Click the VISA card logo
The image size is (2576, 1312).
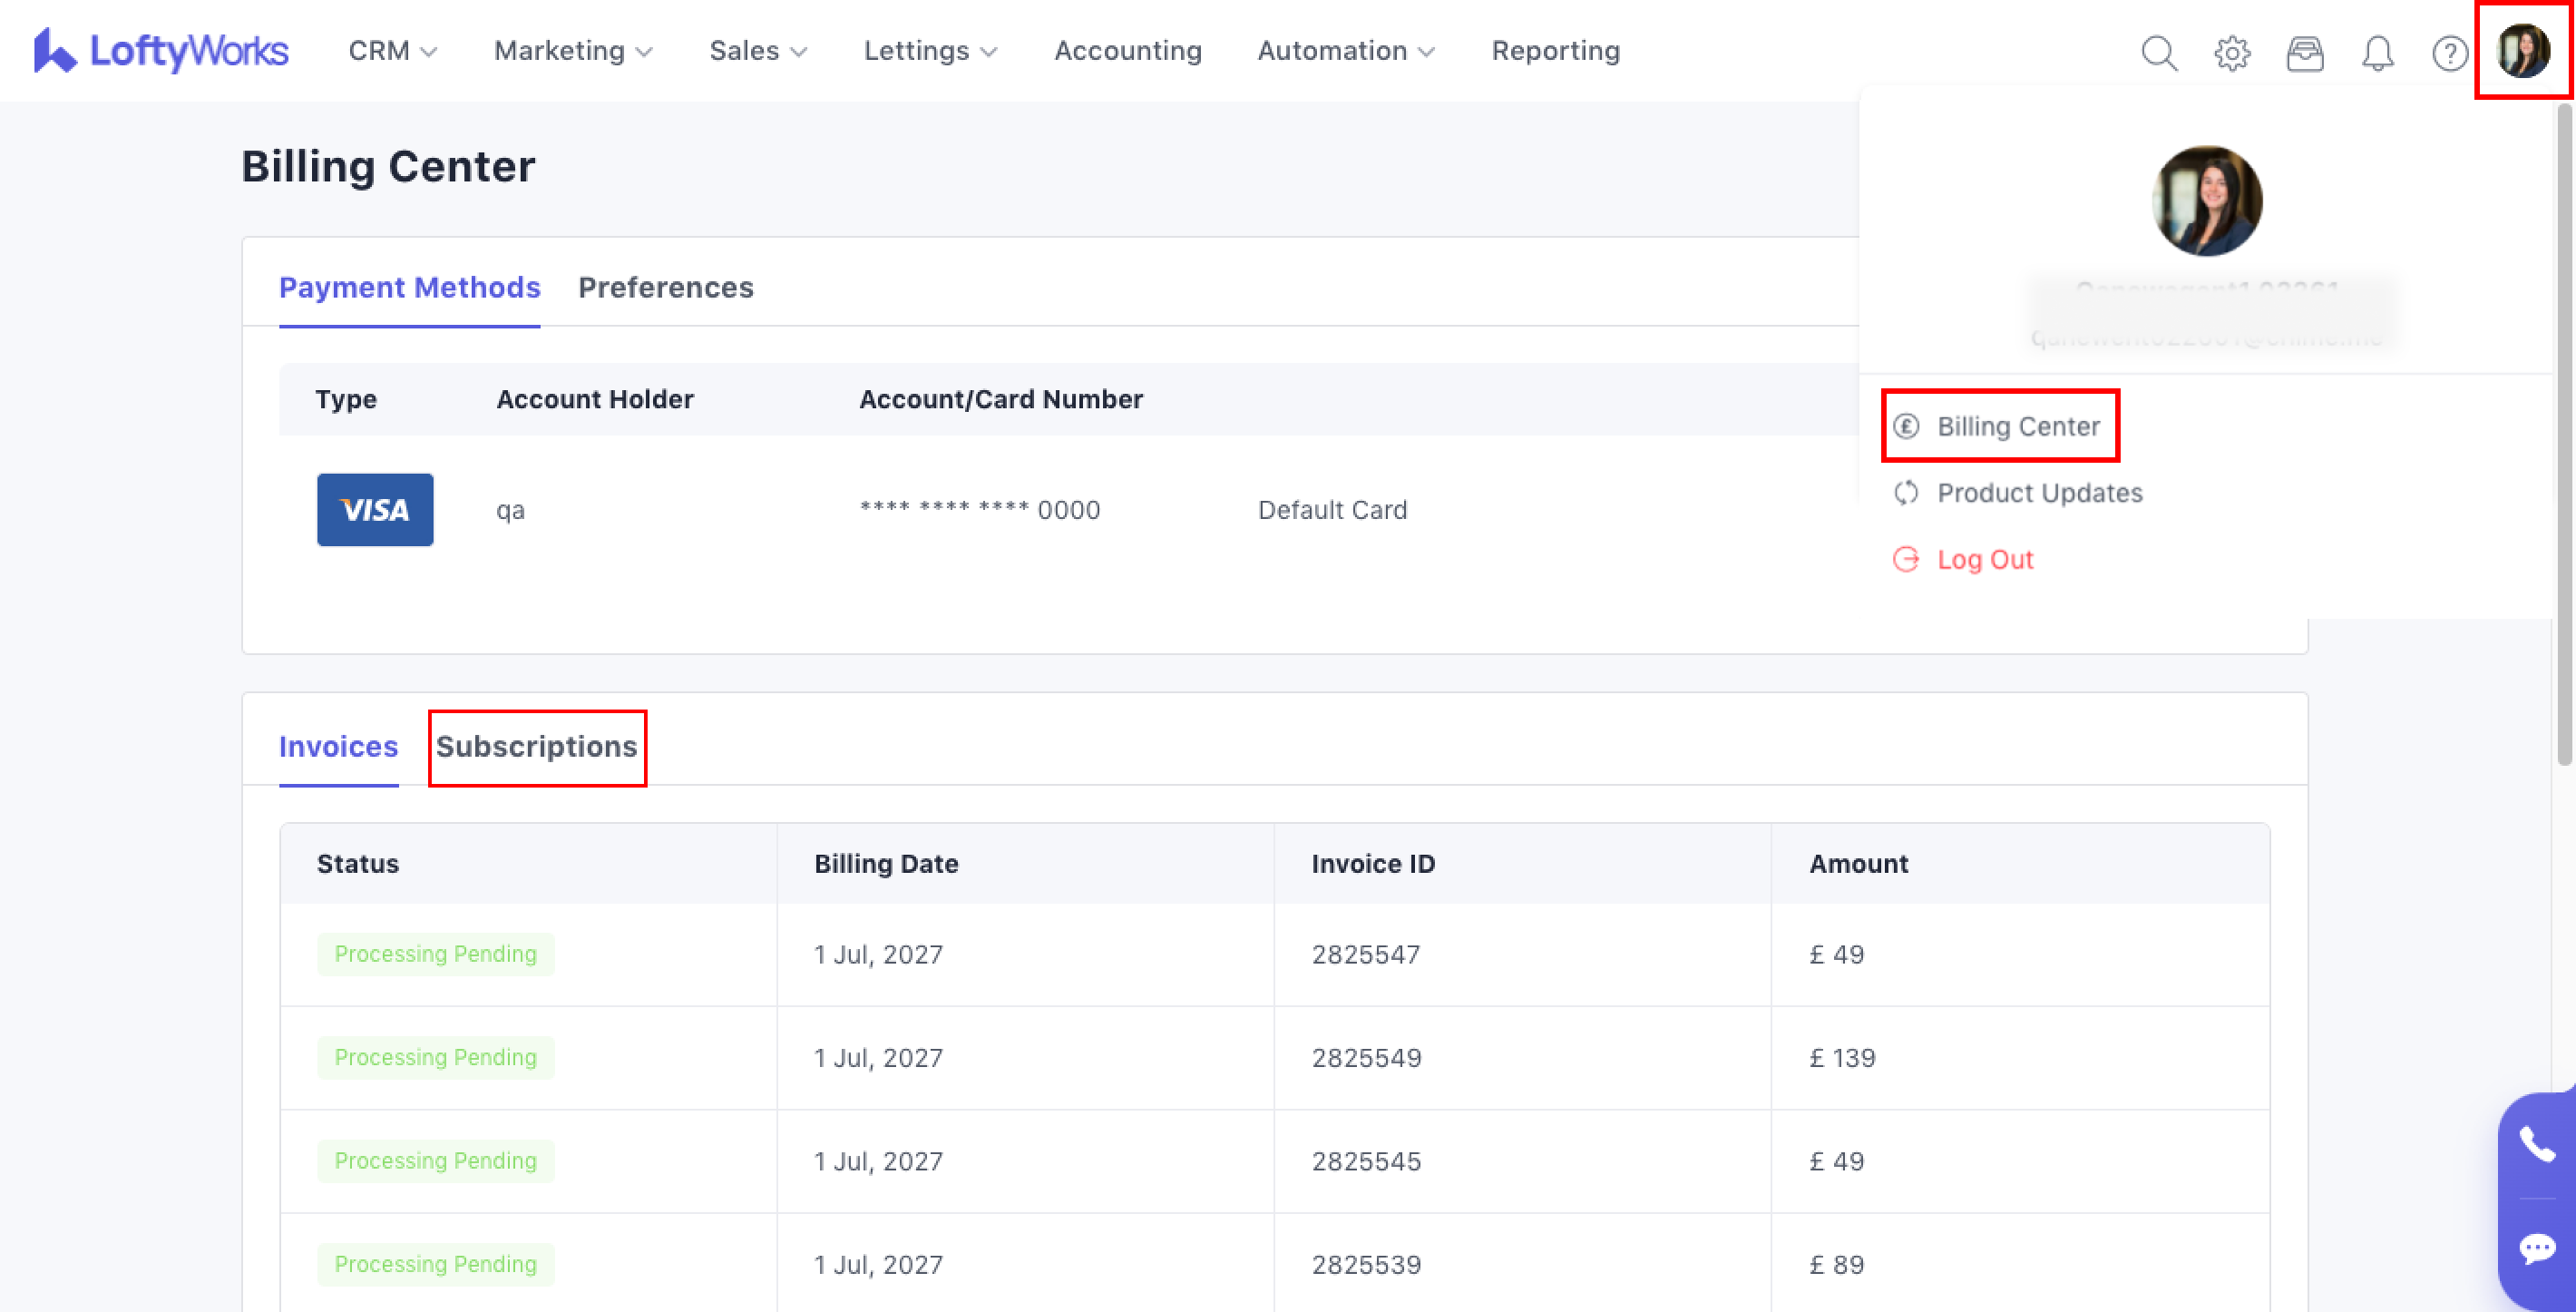[x=375, y=509]
